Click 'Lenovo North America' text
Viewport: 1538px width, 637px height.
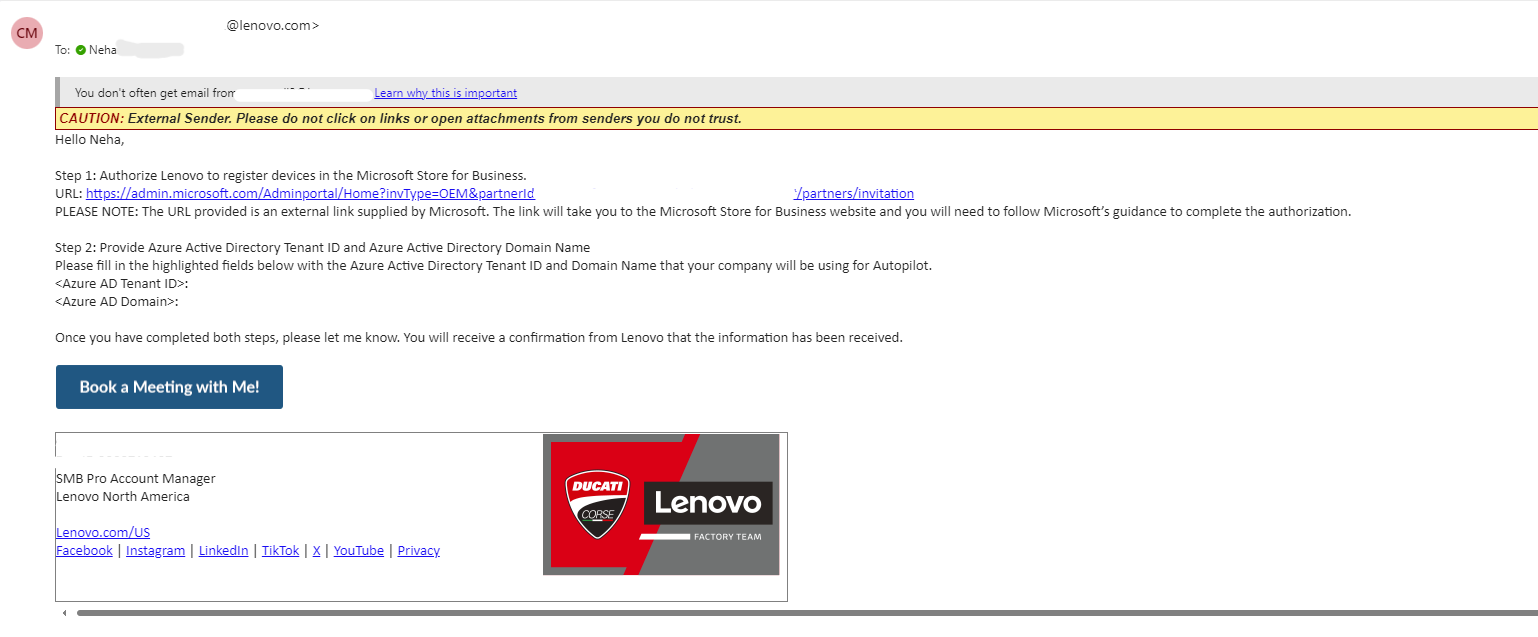(x=123, y=496)
